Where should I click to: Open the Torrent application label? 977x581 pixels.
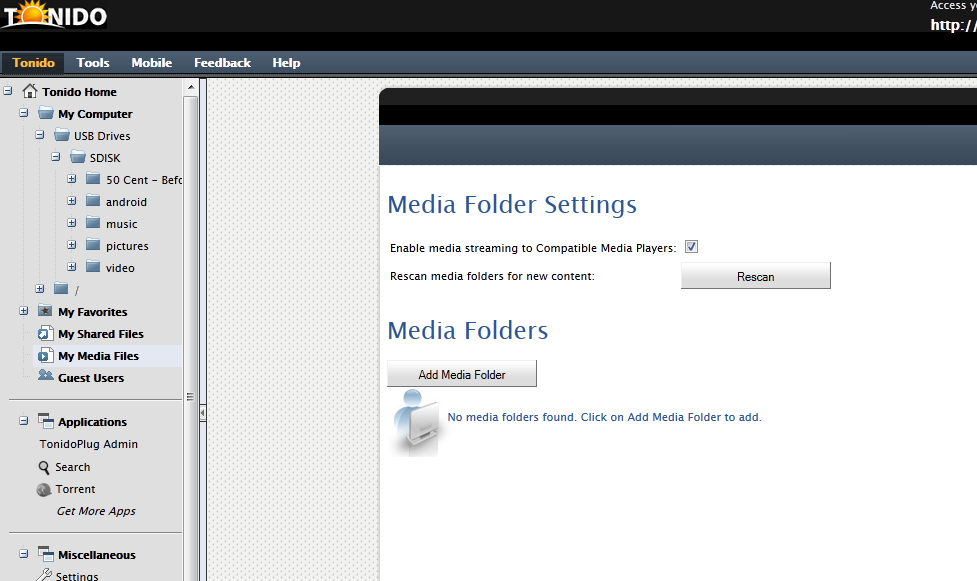point(75,489)
